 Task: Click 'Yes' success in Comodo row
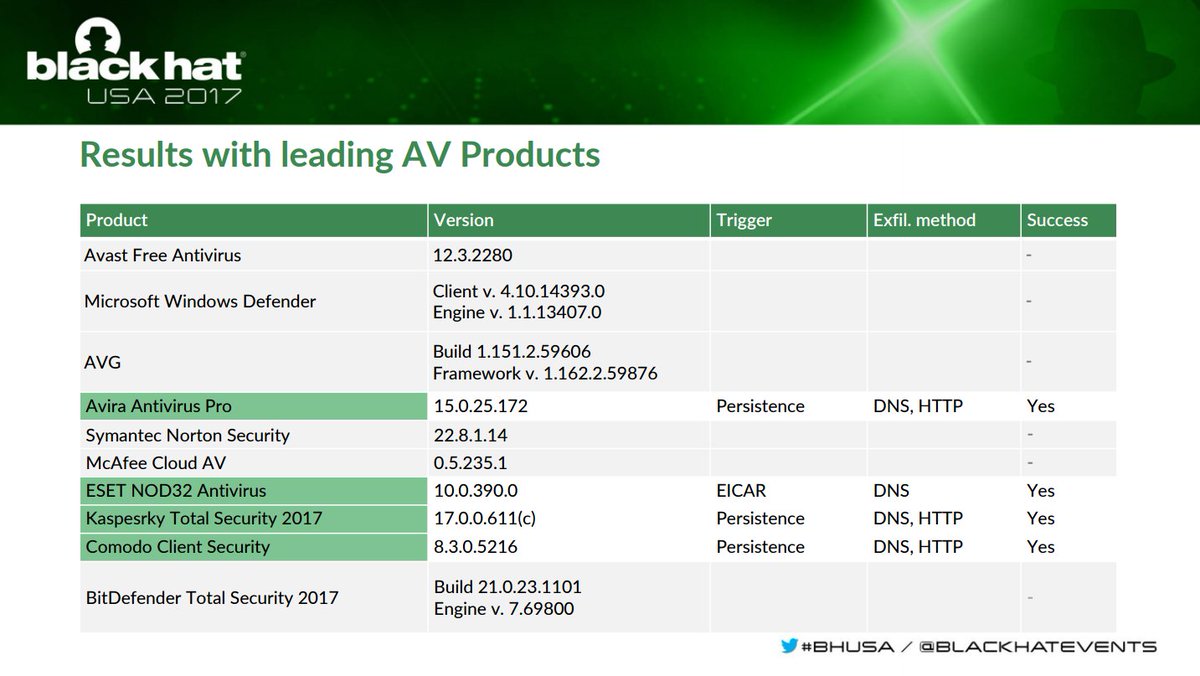[1040, 547]
